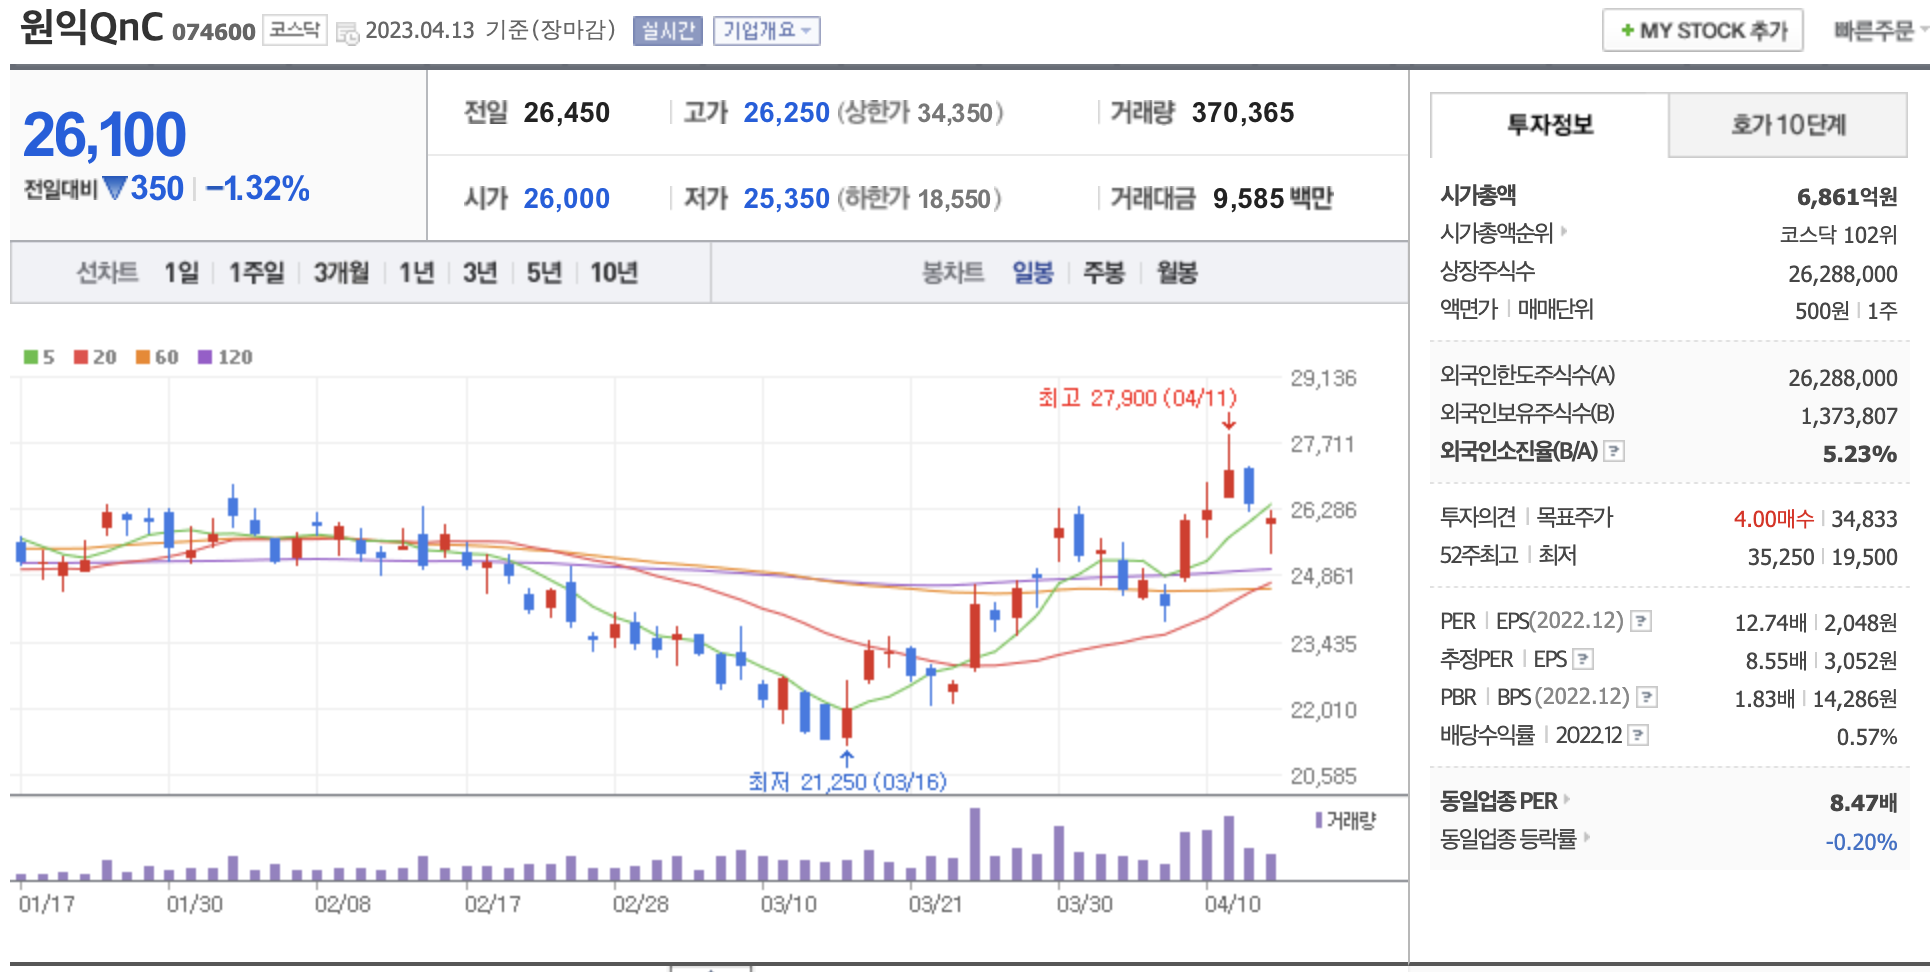This screenshot has height=972, width=1930.
Task: Click the help icon next to 배당수익률
Action: pyautogui.click(x=1638, y=736)
